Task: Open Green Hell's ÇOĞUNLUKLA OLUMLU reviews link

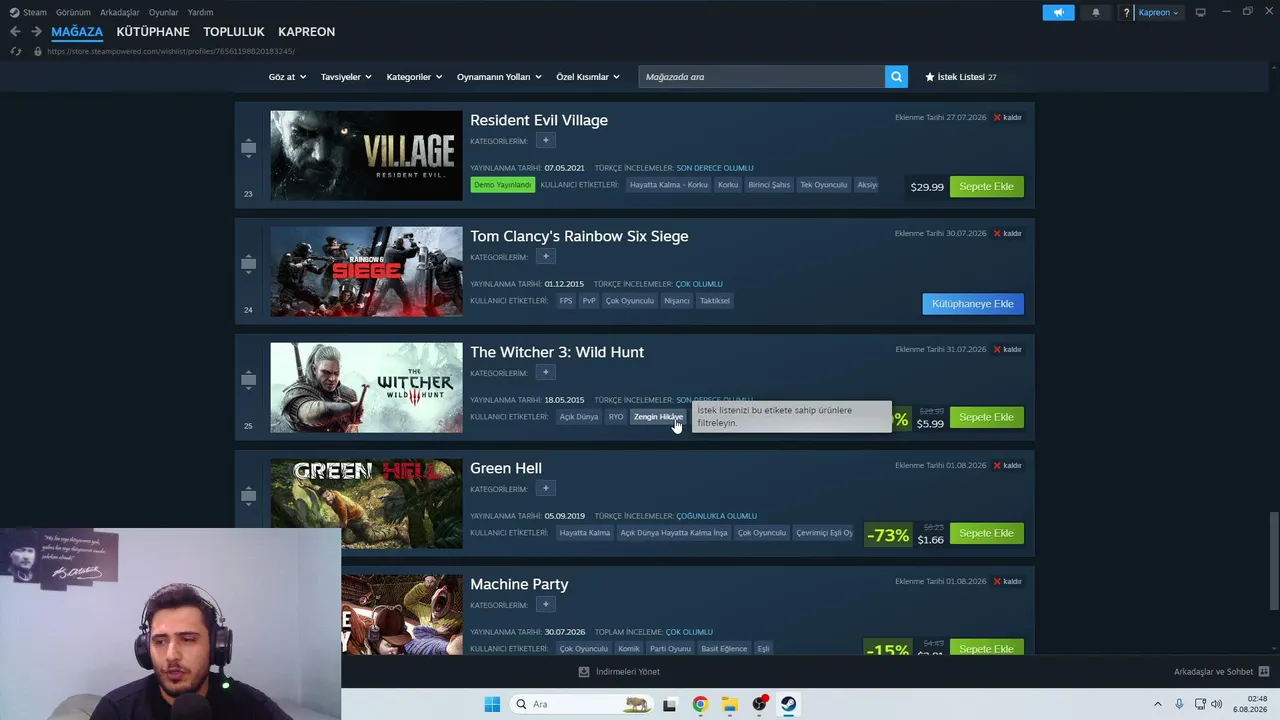Action: [716, 516]
